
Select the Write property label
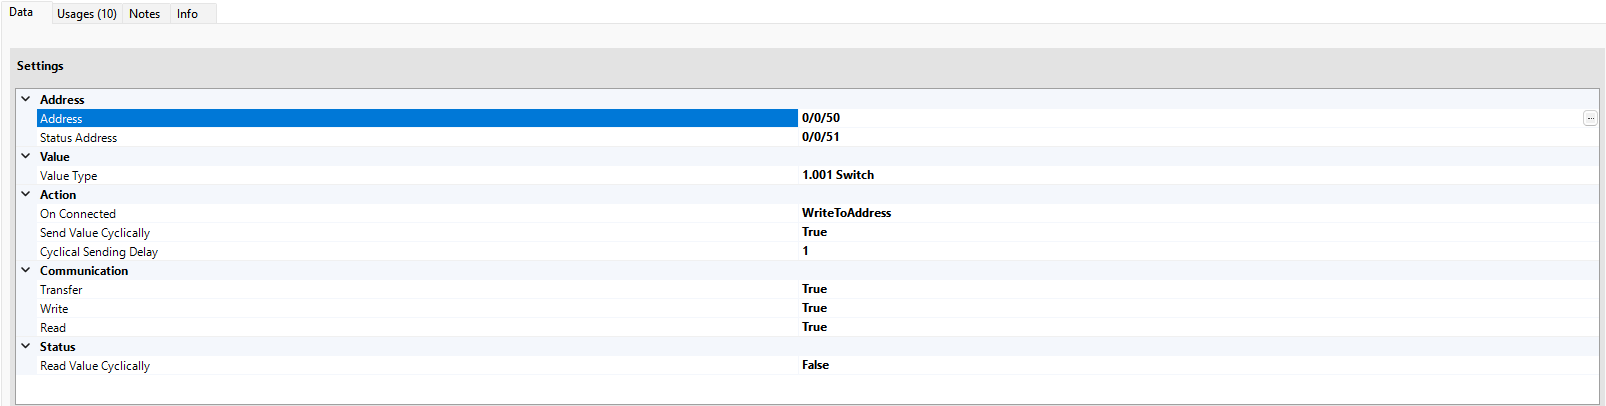click(54, 309)
